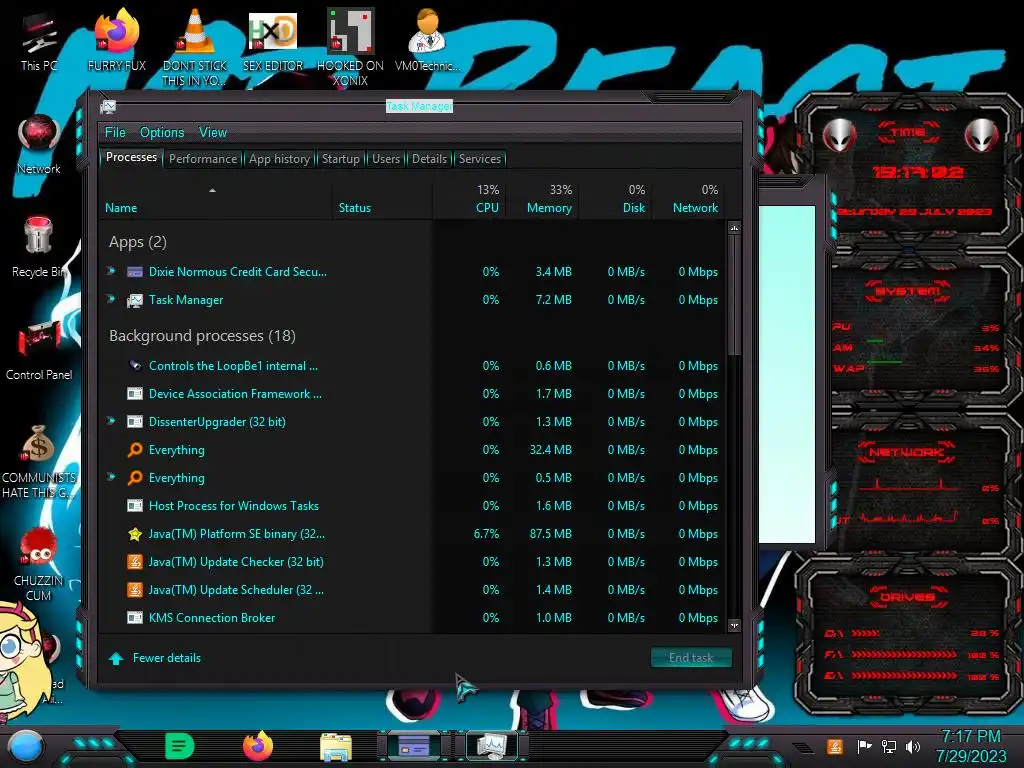The height and width of the screenshot is (768, 1024).
Task: Switch to the Performance tab
Action: 203,159
